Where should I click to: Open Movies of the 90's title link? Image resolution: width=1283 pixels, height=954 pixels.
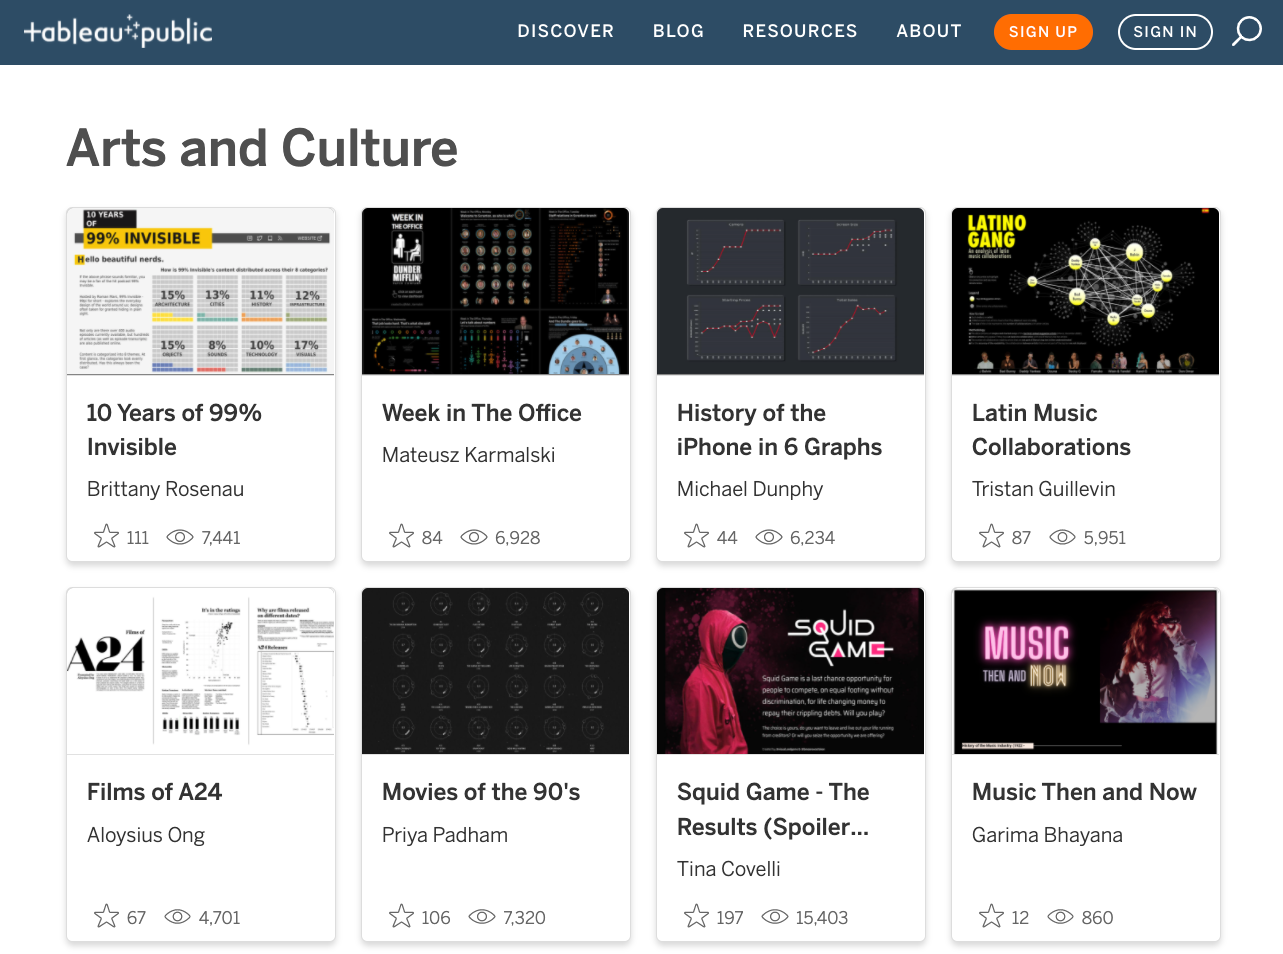click(481, 792)
